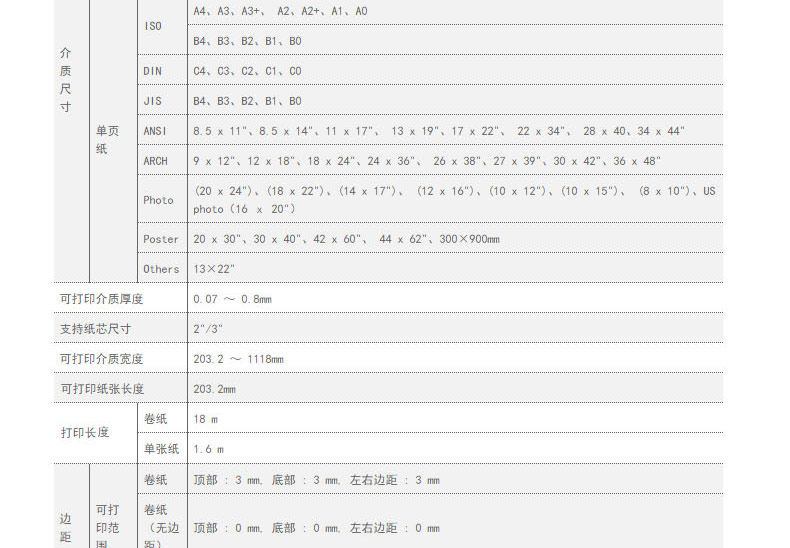Select the 单页纸 cell
The height and width of the screenshot is (548, 790).
click(106, 139)
